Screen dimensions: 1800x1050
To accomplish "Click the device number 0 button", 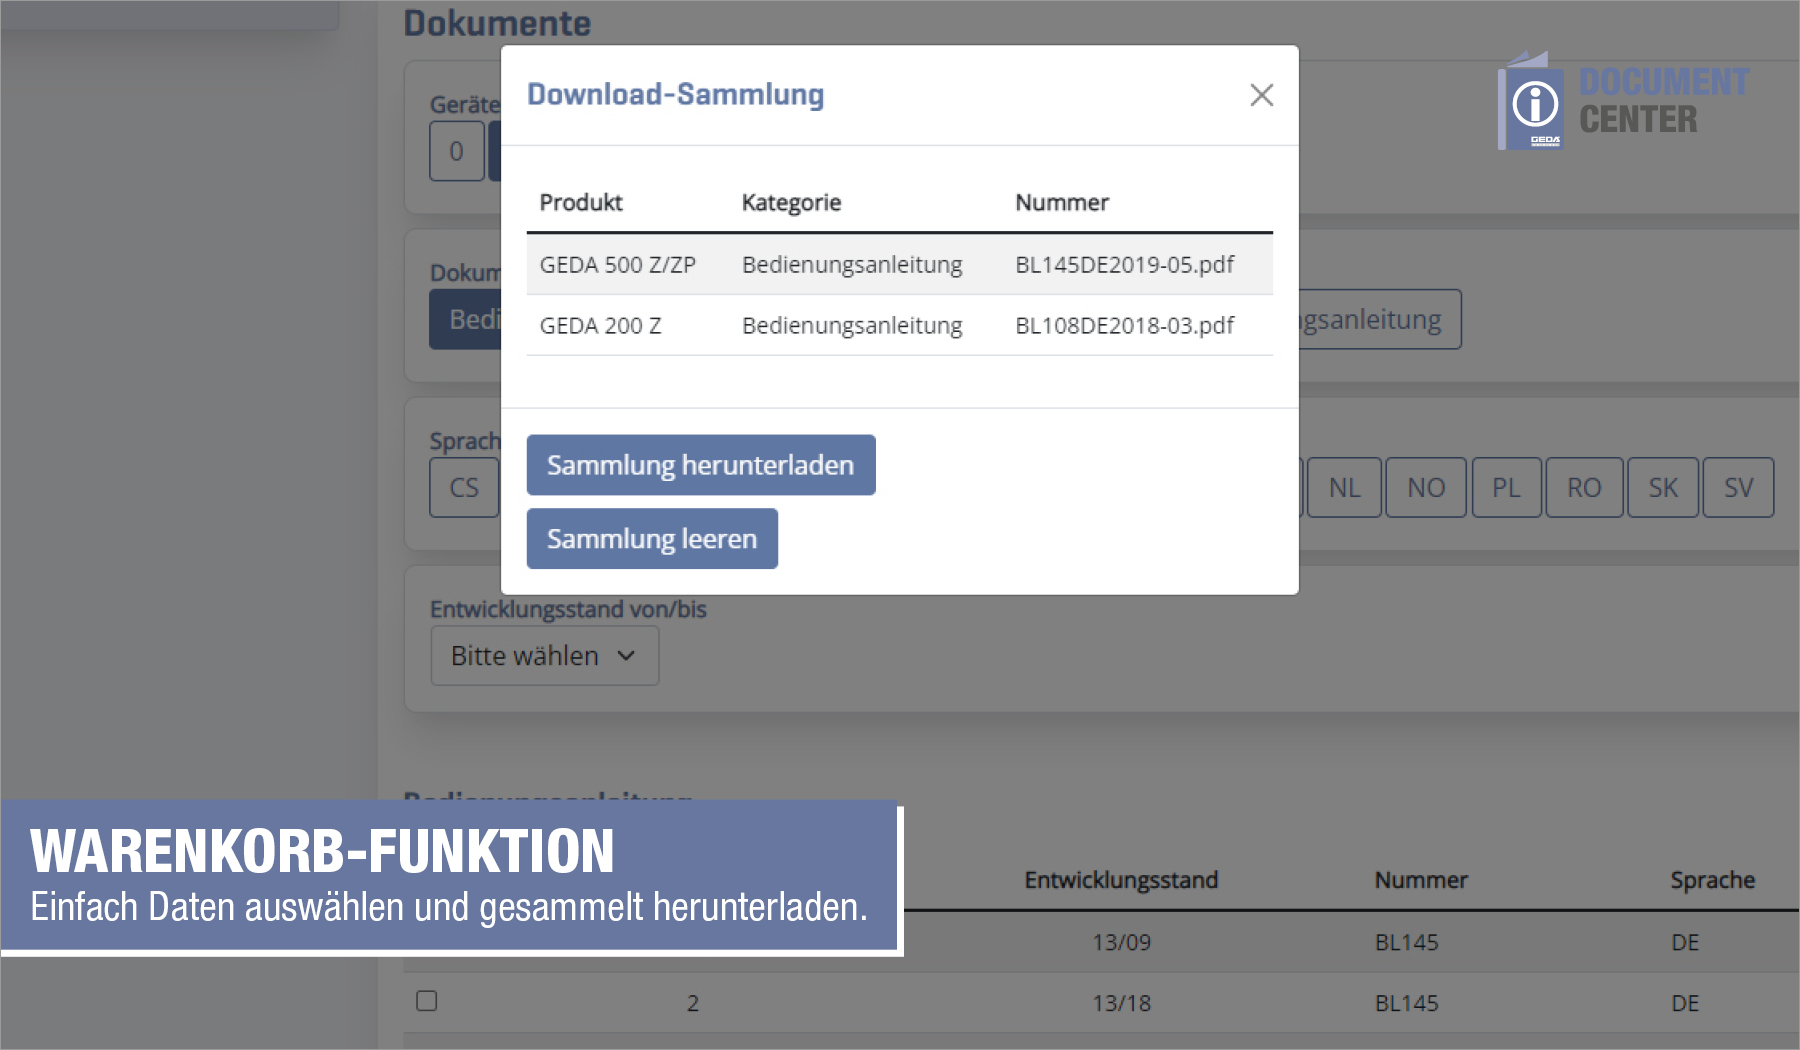I will point(457,151).
